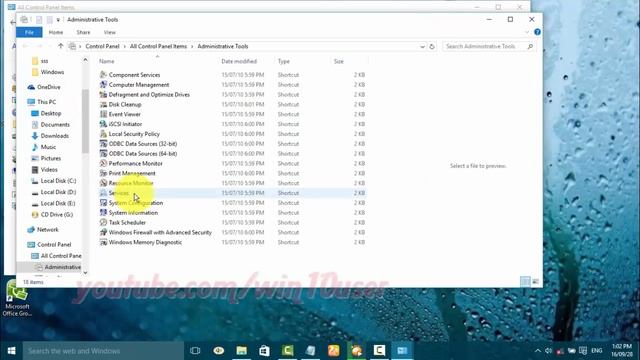
Task: Open the Home ribbon tab
Action: tap(56, 32)
